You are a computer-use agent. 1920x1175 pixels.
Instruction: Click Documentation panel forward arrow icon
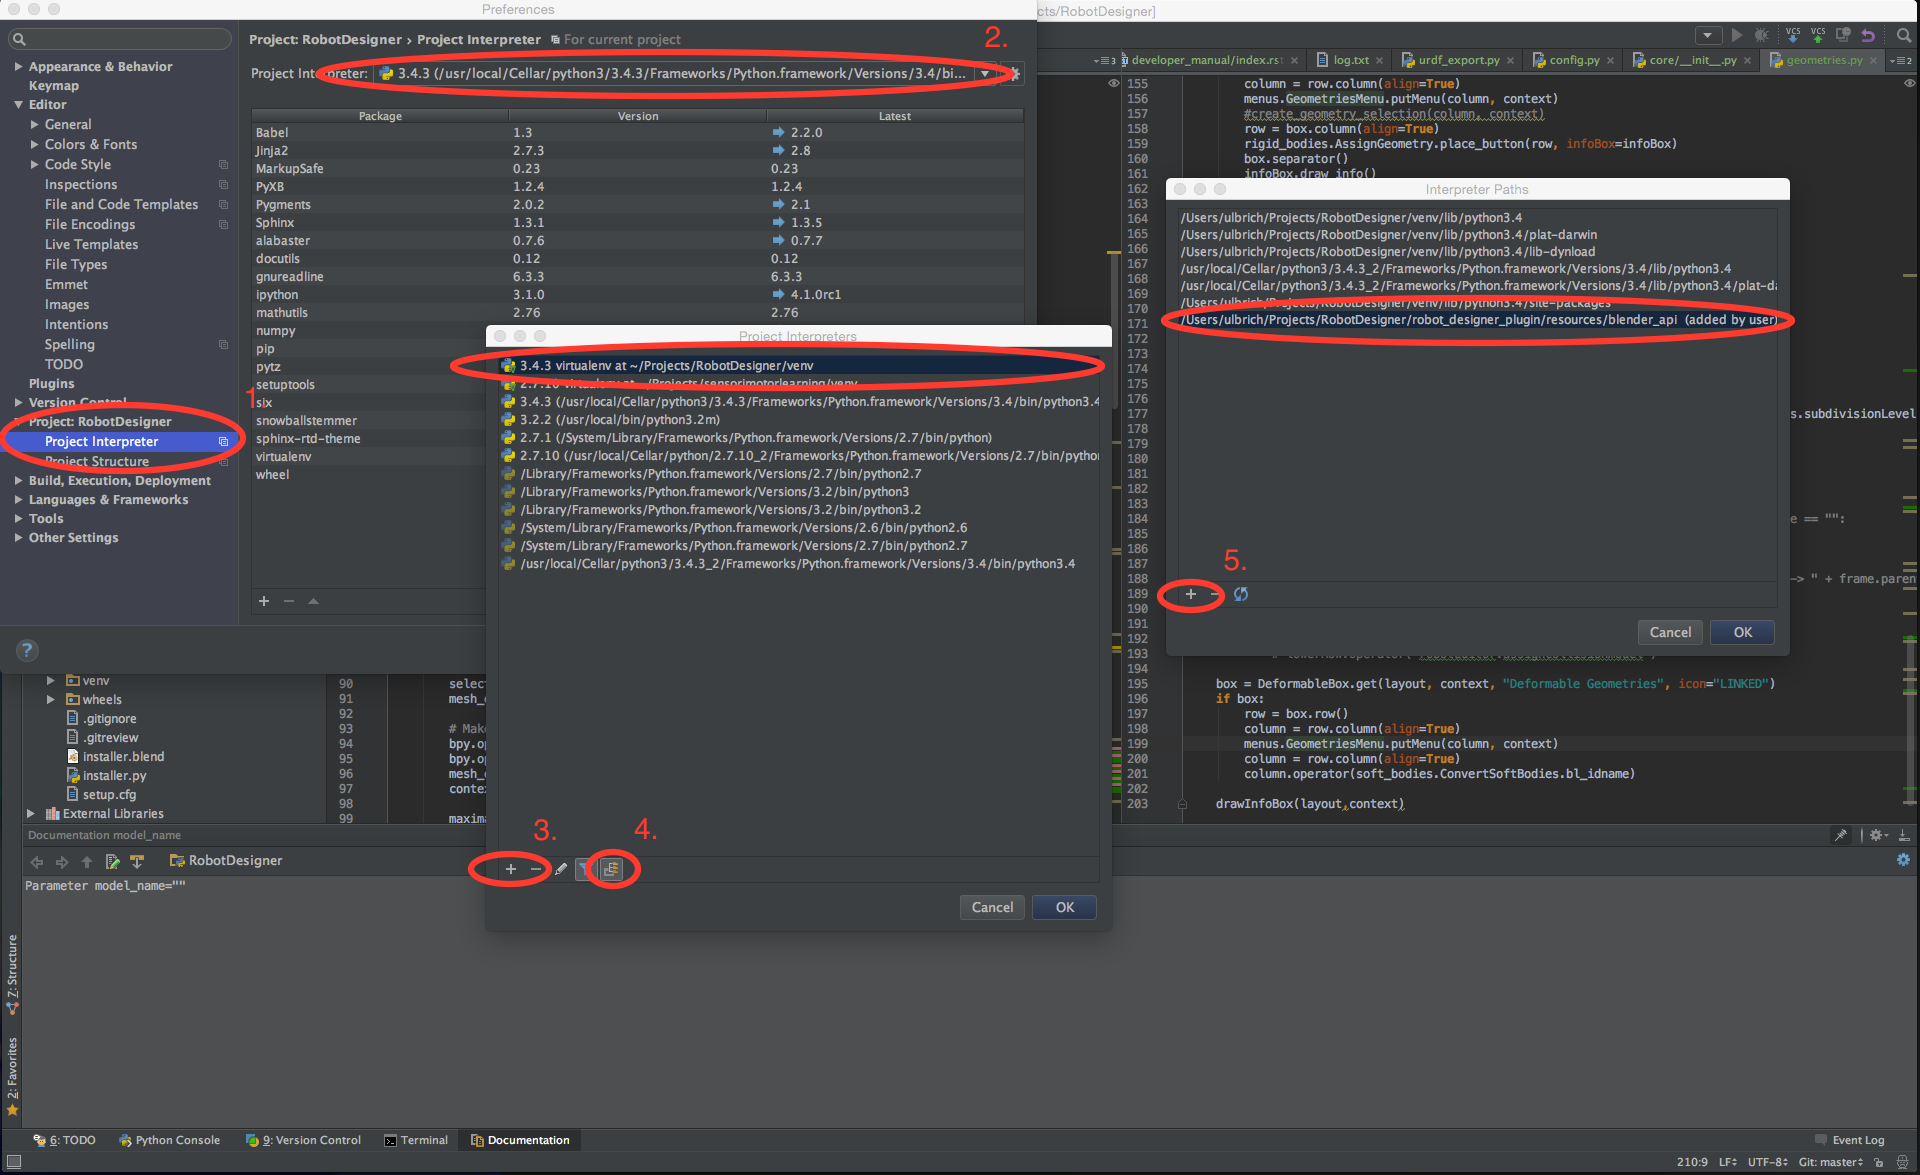(62, 861)
